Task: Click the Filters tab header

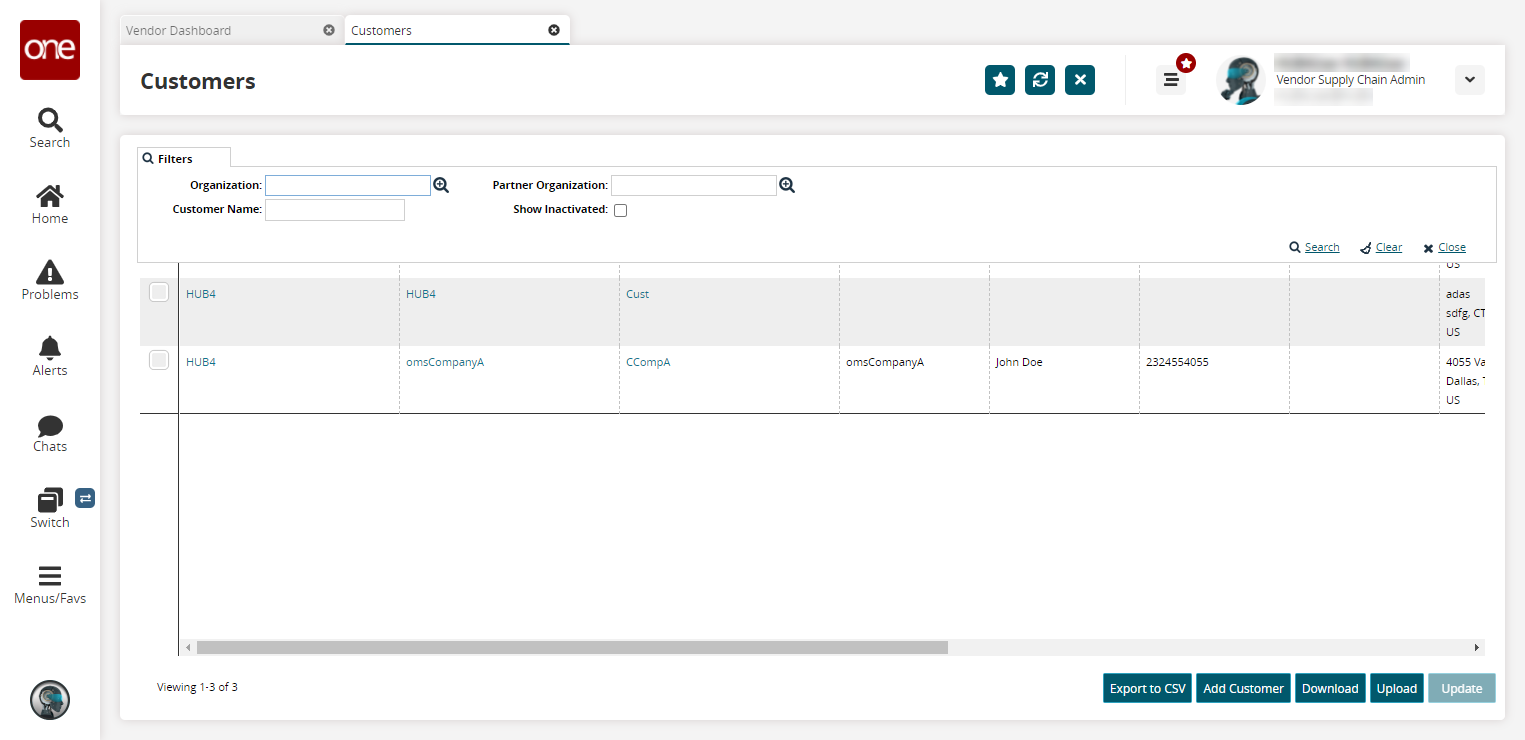Action: coord(184,158)
